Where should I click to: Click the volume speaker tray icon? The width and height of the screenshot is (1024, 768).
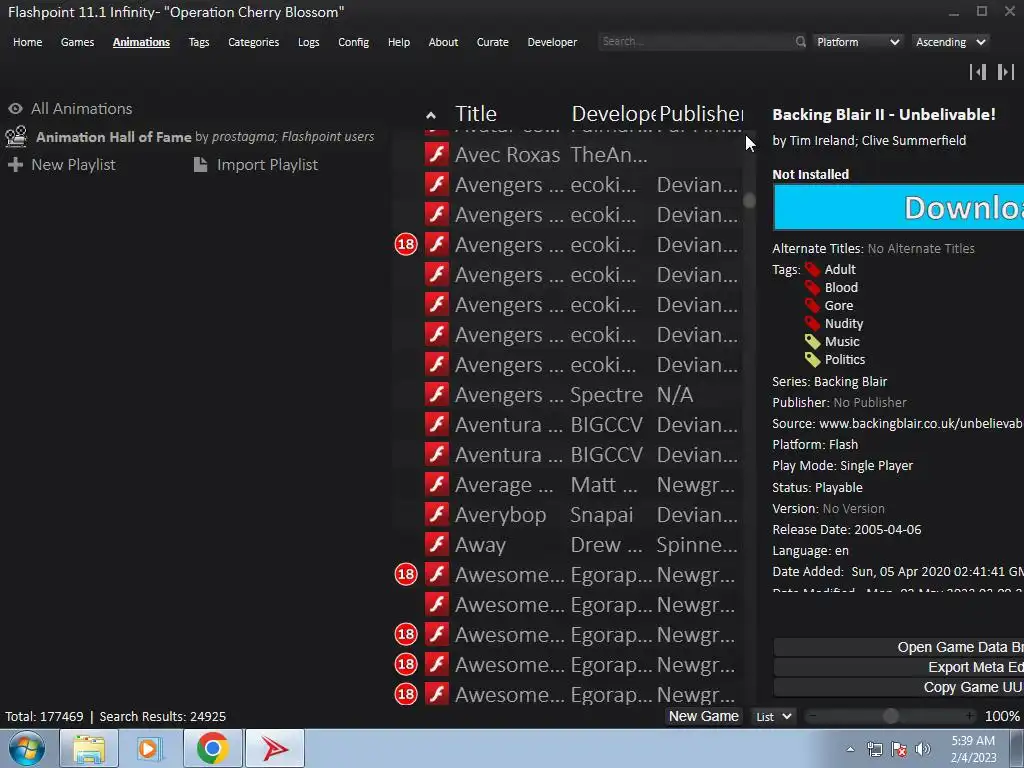922,749
